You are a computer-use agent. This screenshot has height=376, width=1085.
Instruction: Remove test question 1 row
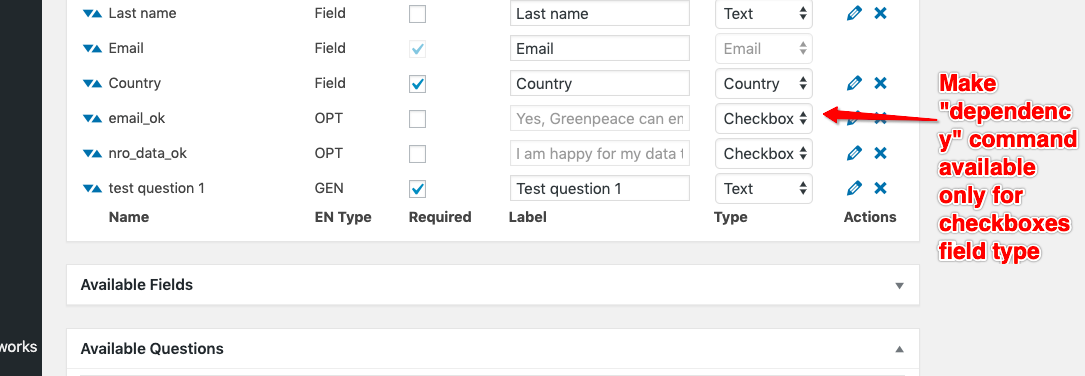point(880,188)
